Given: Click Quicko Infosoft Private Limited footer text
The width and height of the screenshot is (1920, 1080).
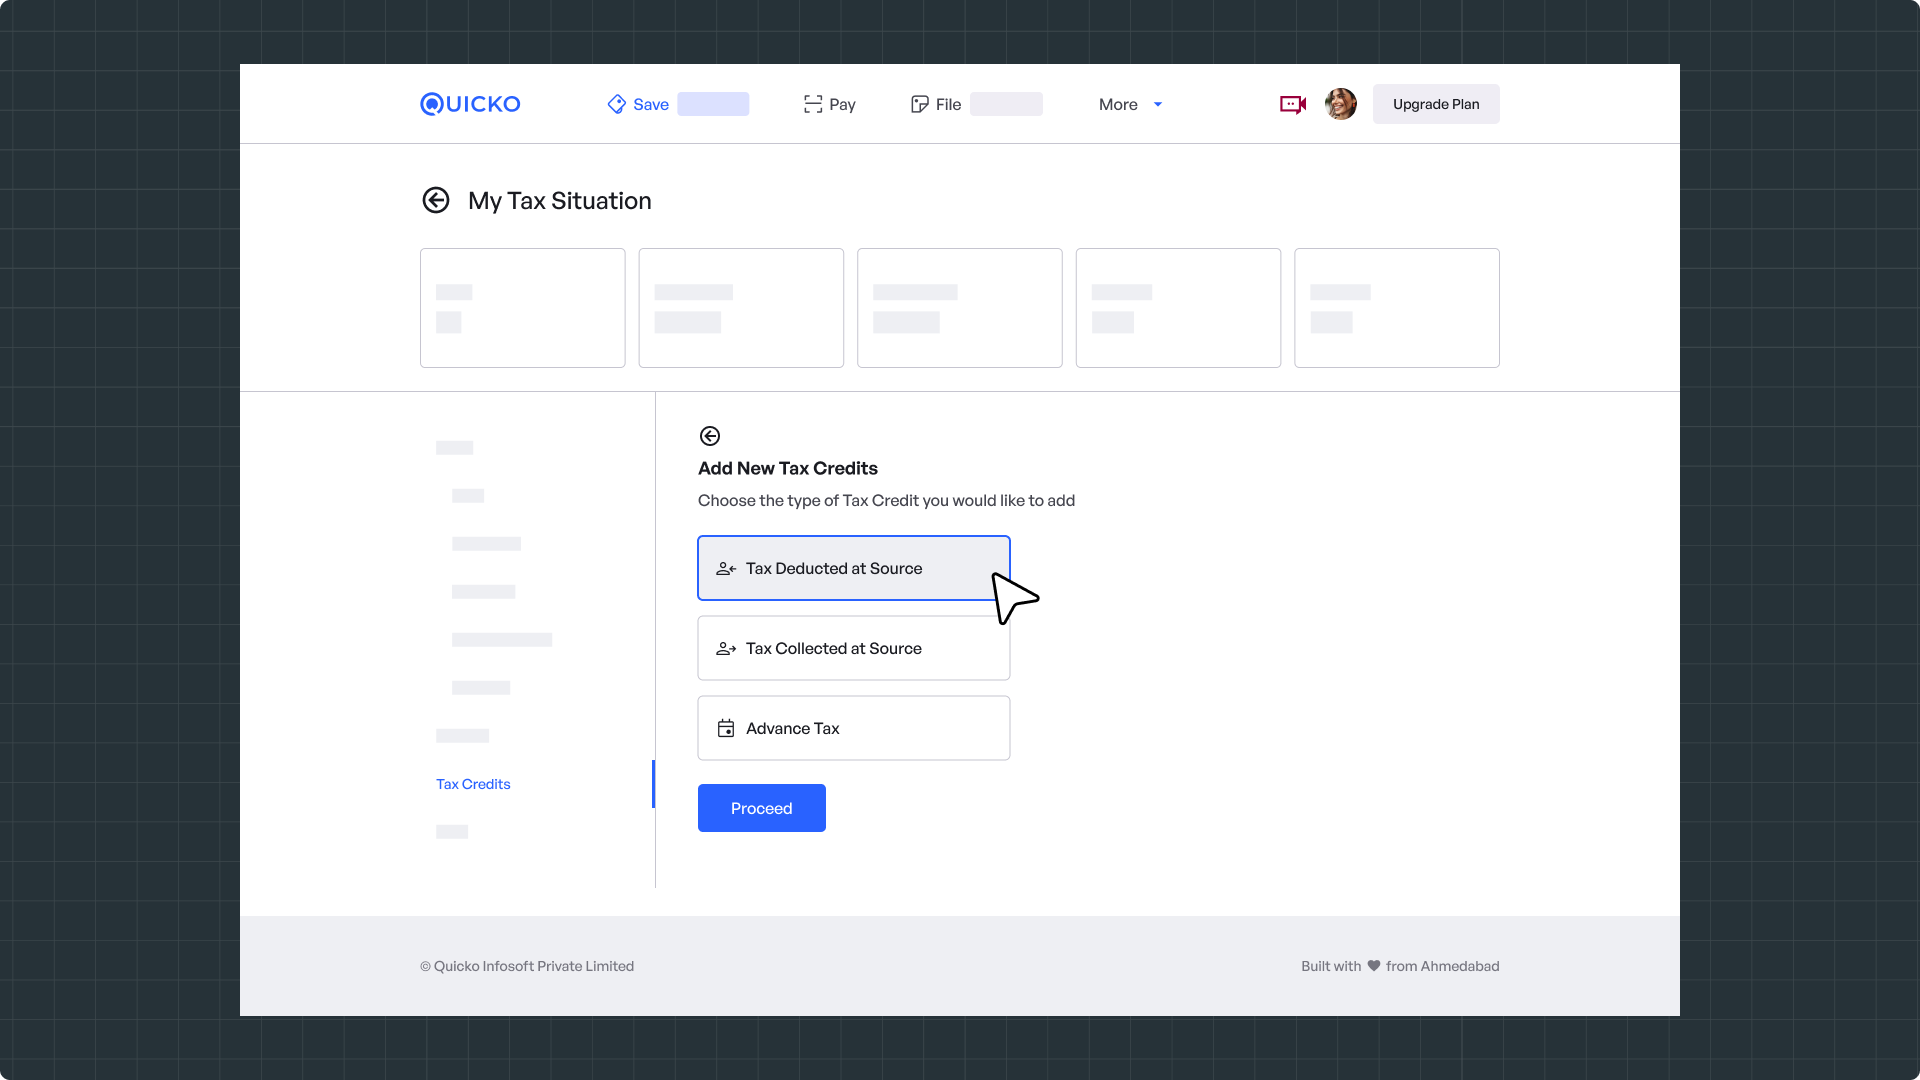Looking at the screenshot, I should (x=527, y=966).
